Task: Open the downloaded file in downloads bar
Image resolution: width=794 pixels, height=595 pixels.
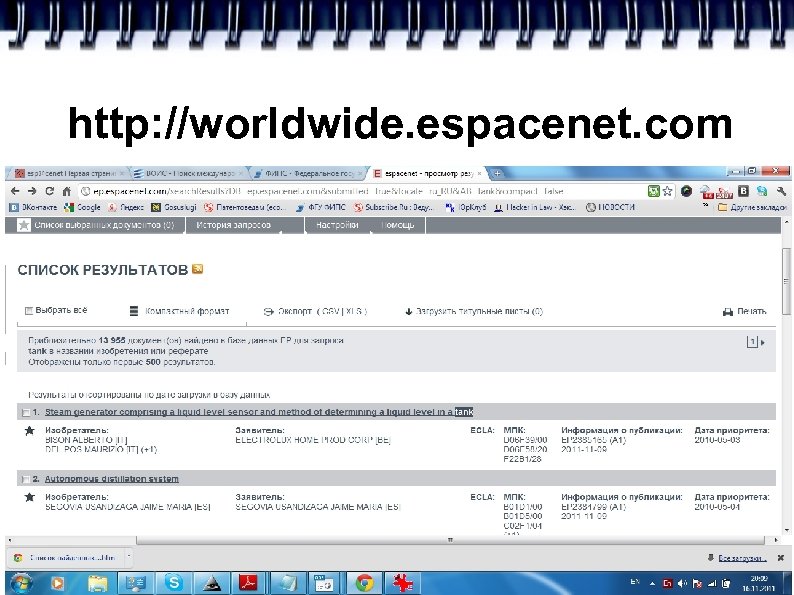Action: pos(66,558)
